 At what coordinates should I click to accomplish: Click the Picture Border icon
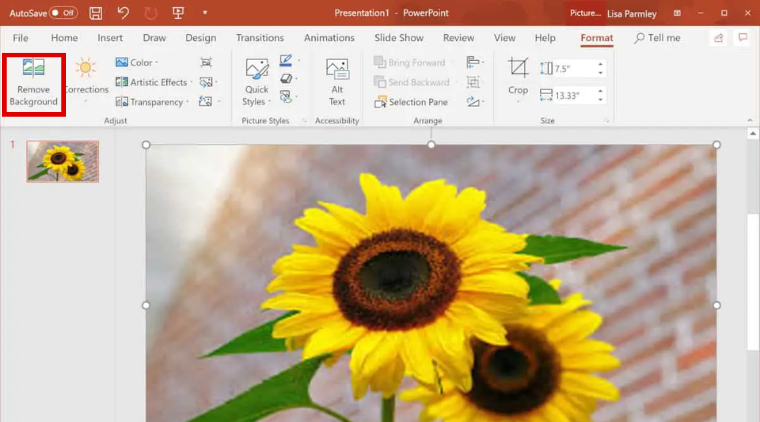[286, 61]
